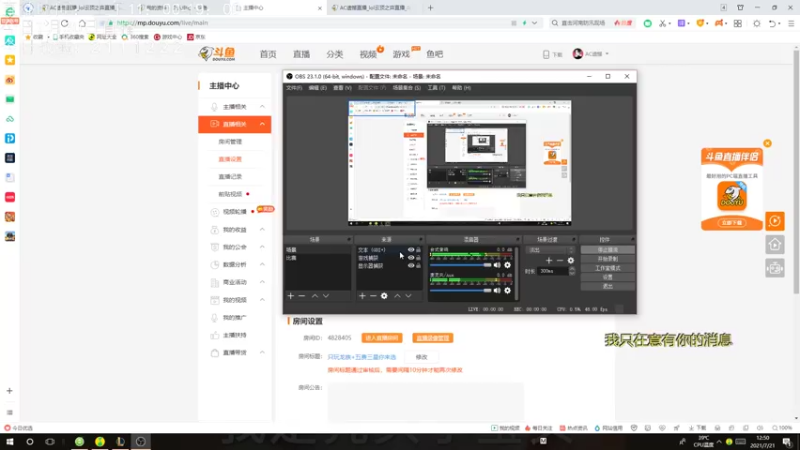
Task: Toggle visibility of the 显示器捕获 source
Action: tap(411, 266)
